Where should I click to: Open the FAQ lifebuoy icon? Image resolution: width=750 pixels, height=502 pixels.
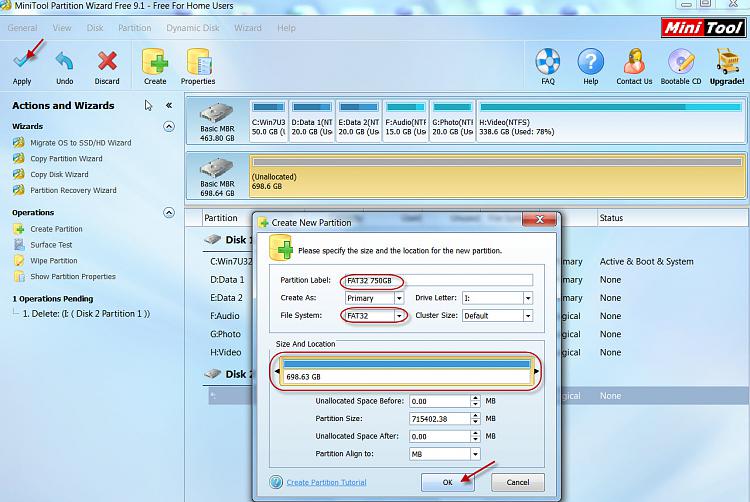(548, 61)
